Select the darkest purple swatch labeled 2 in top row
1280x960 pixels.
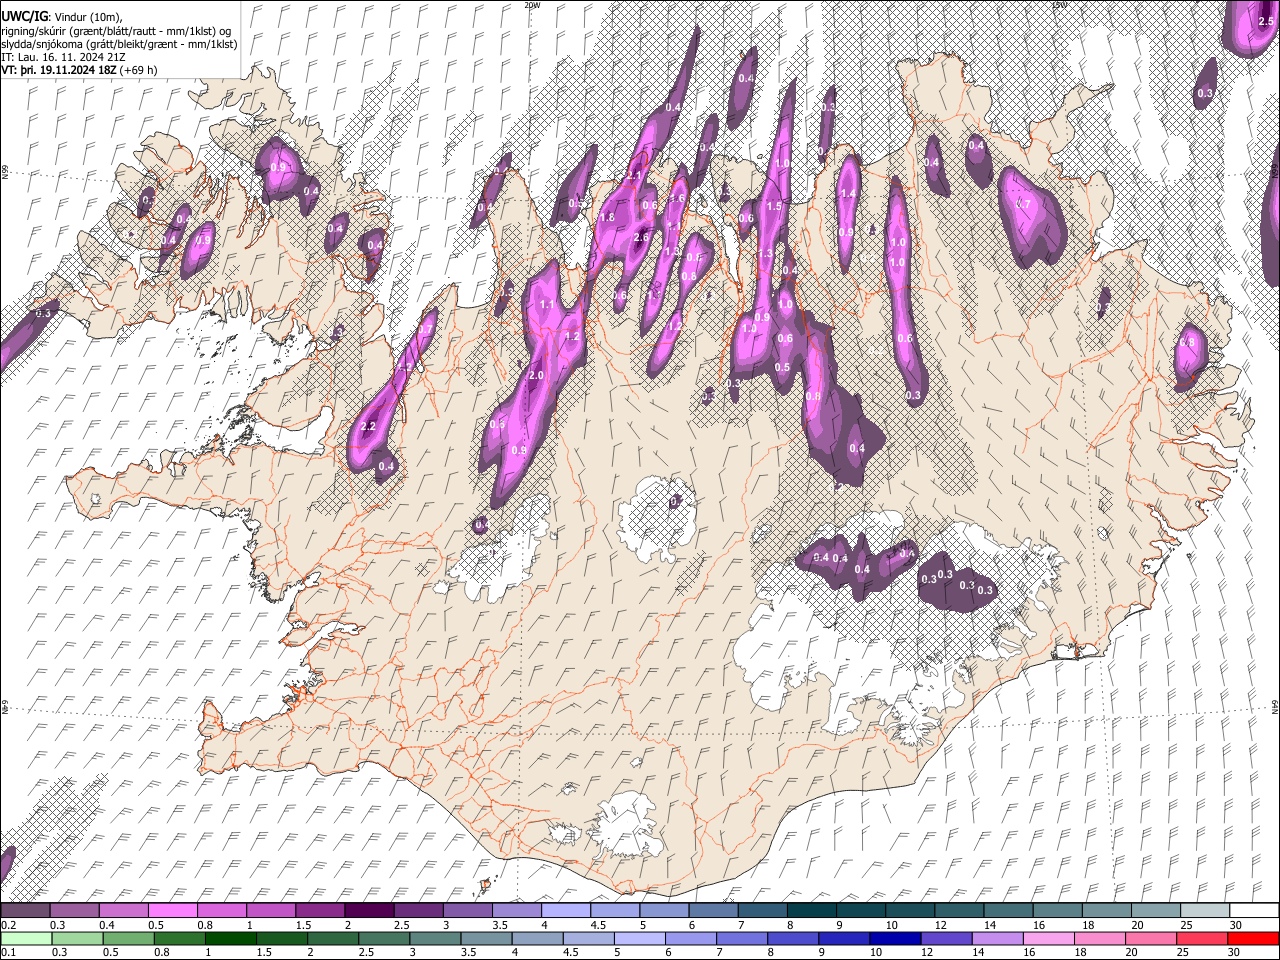[x=369, y=910]
